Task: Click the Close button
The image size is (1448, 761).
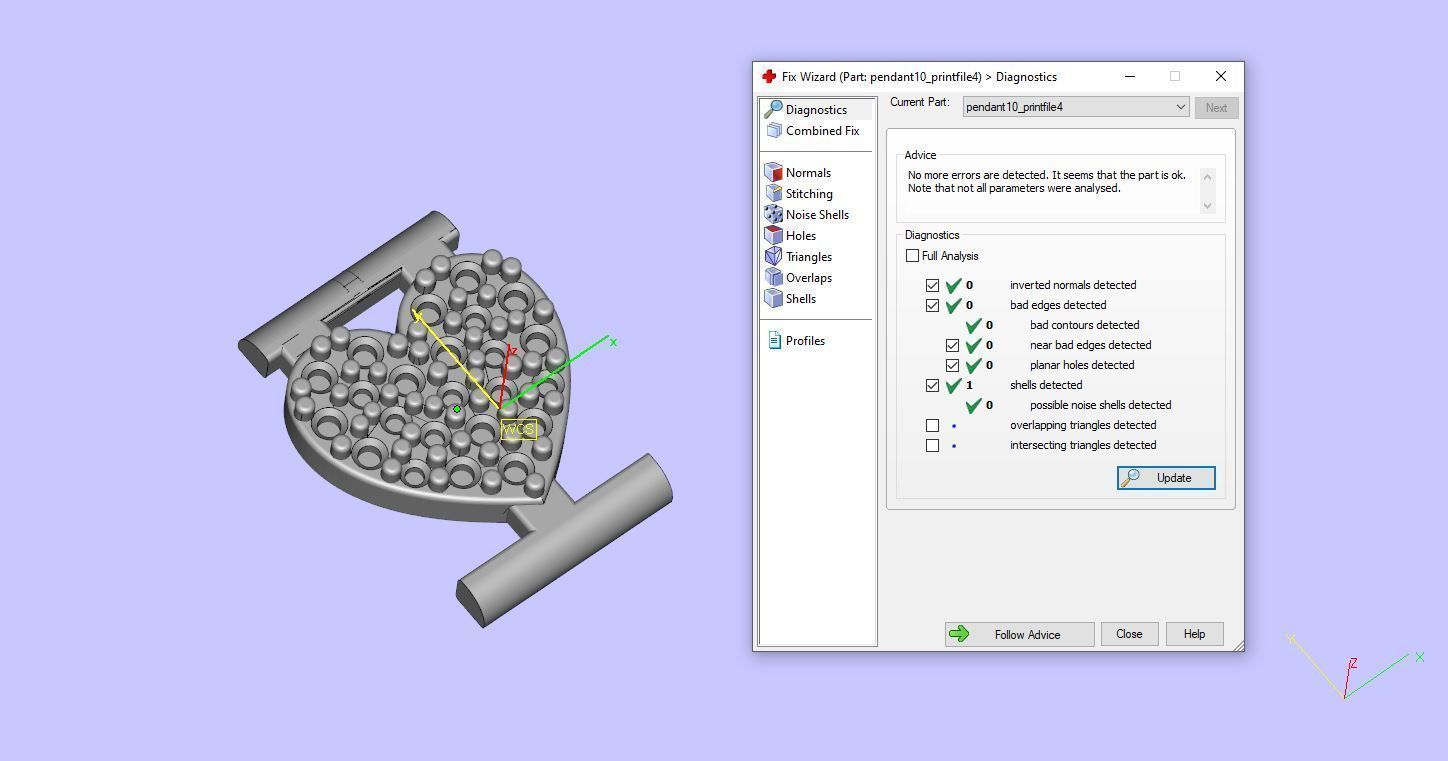Action: click(x=1129, y=634)
